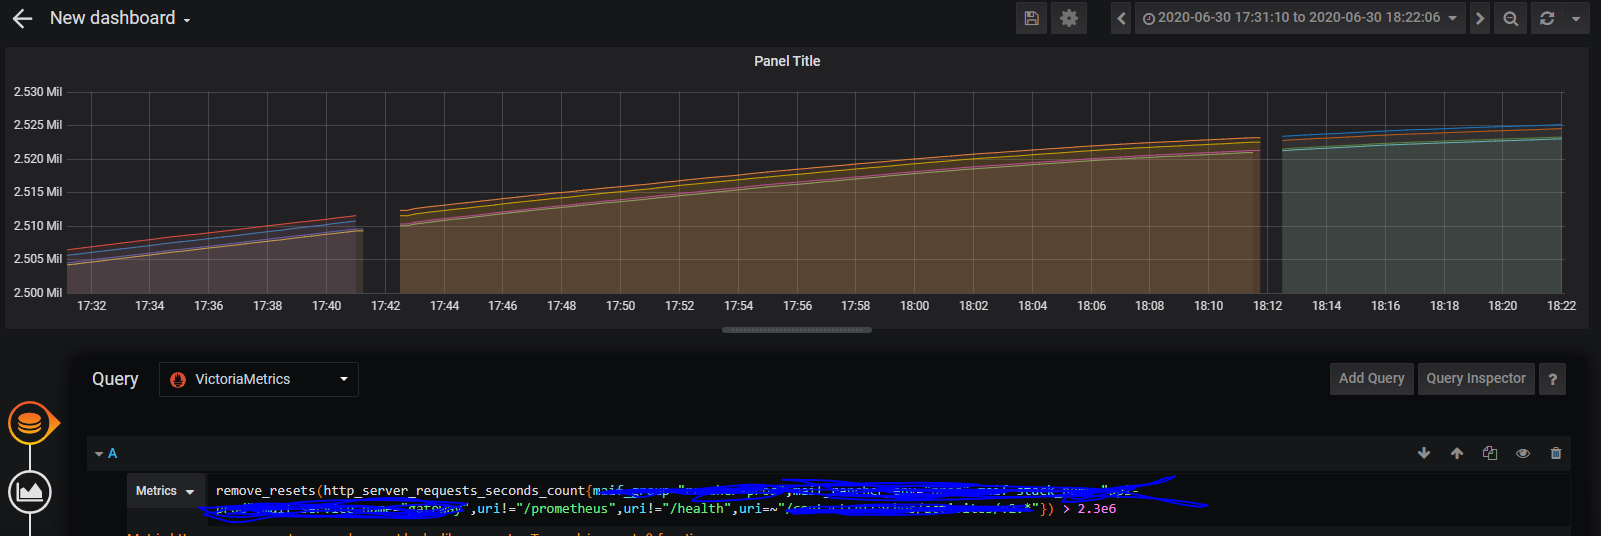
Task: Toggle visibility of query A
Action: pyautogui.click(x=1523, y=453)
